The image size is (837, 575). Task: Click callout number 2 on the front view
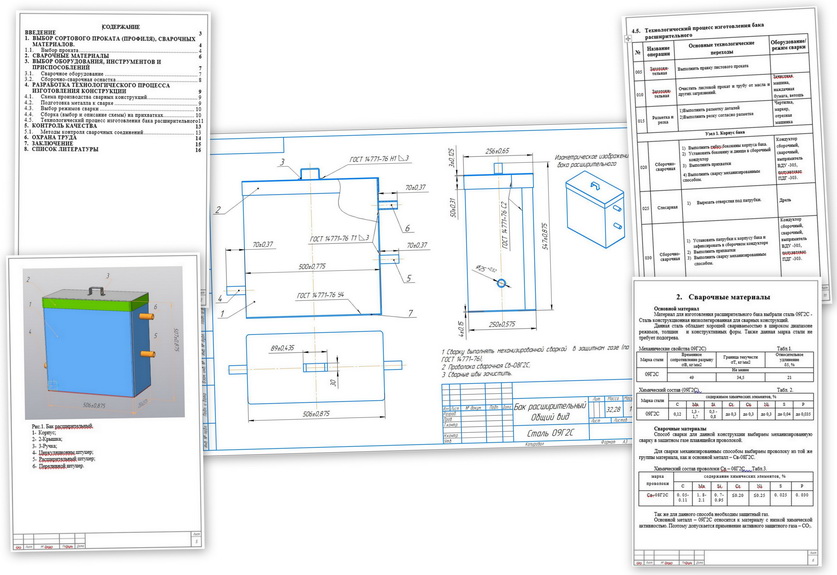[216, 210]
